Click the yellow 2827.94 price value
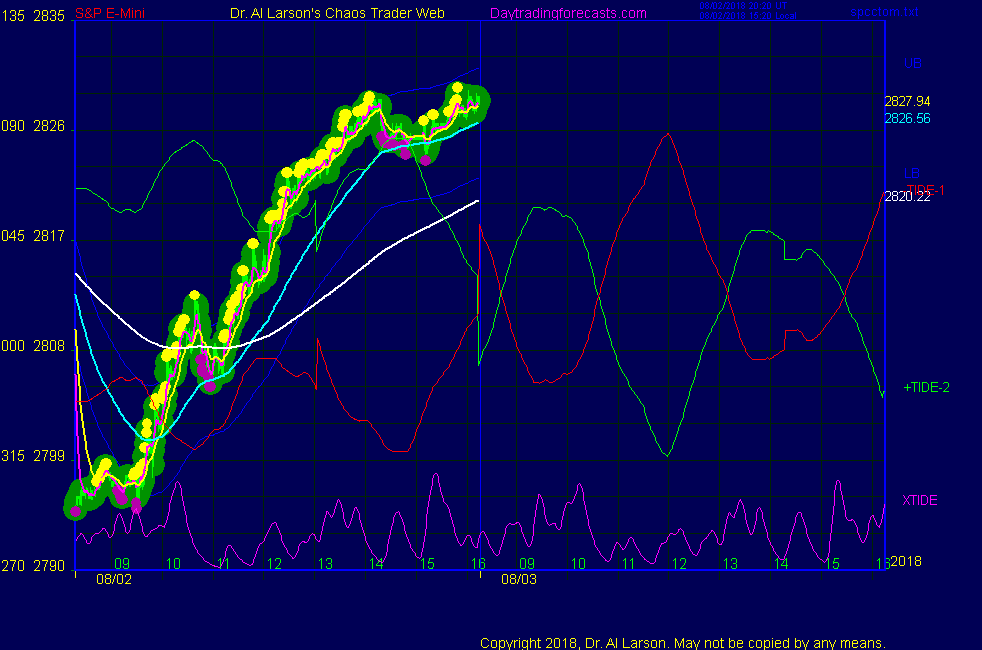 [x=907, y=101]
